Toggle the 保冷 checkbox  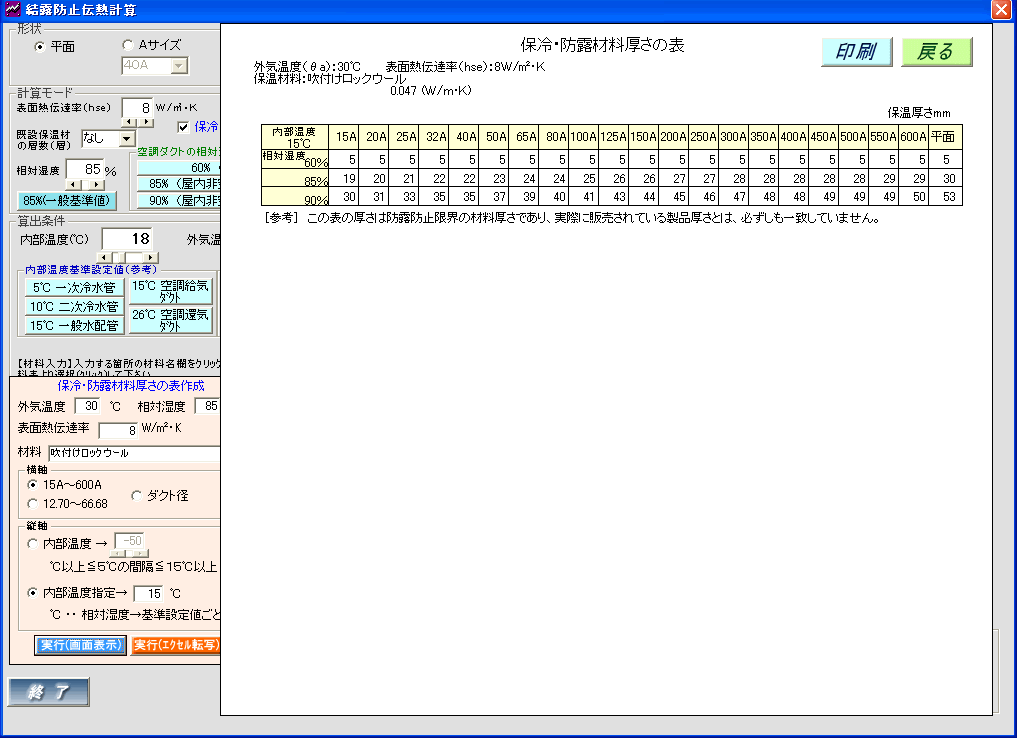(183, 127)
